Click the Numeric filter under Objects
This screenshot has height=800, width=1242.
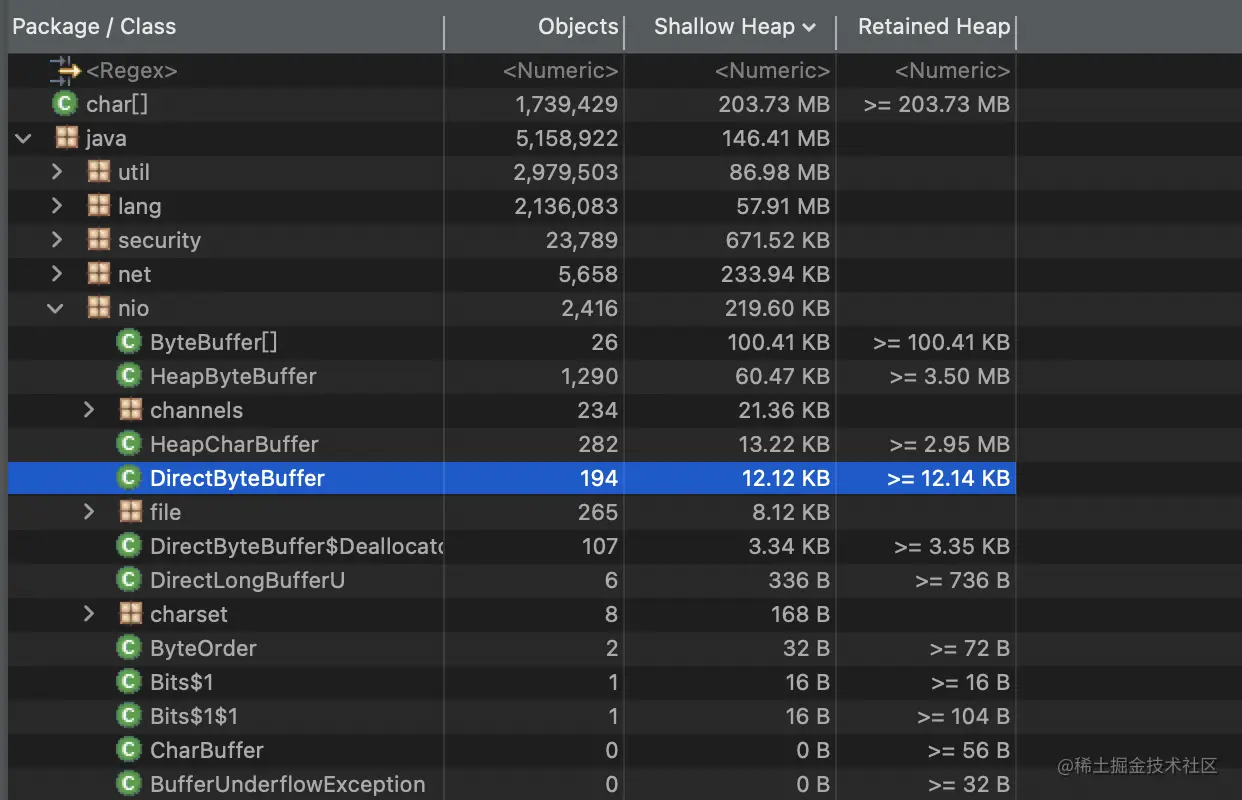click(560, 70)
